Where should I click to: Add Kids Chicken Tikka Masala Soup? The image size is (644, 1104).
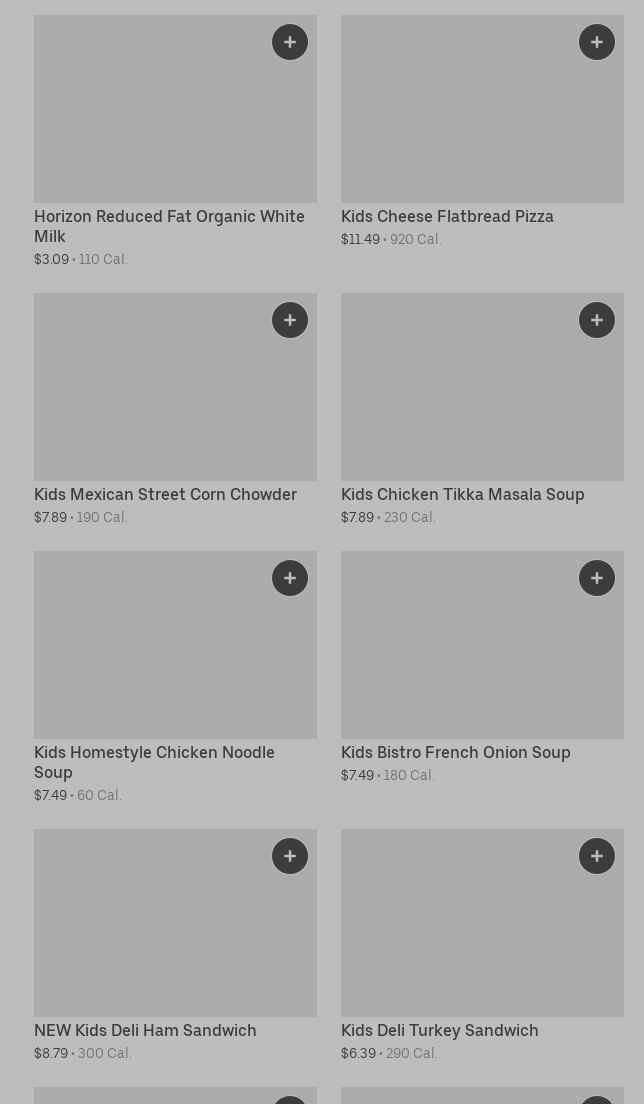point(597,320)
